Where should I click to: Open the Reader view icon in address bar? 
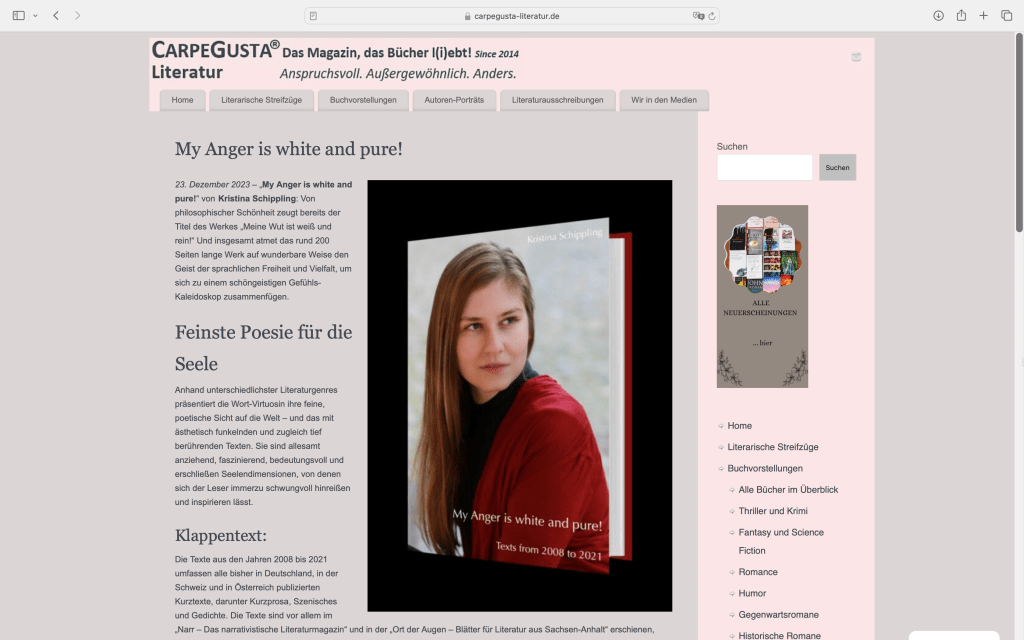[x=314, y=16]
